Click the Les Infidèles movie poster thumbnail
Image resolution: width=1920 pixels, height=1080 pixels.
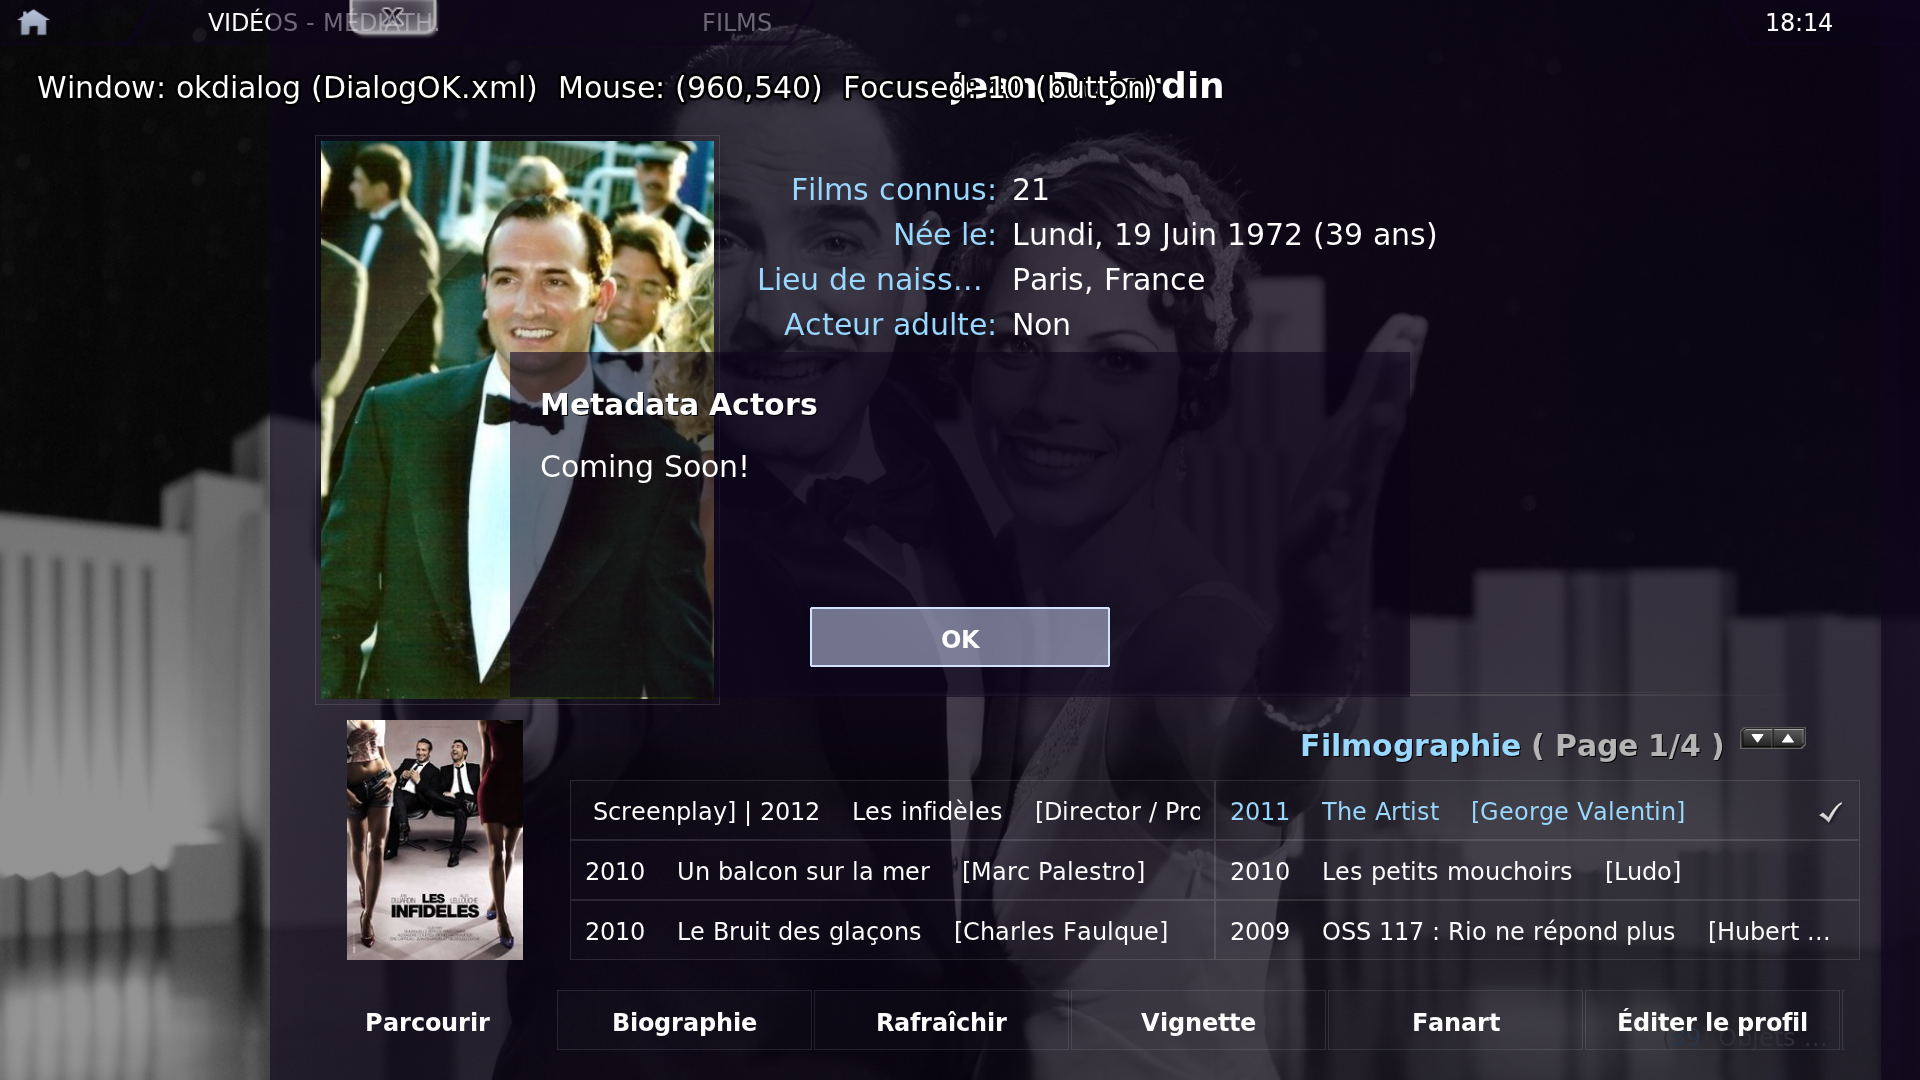click(435, 840)
